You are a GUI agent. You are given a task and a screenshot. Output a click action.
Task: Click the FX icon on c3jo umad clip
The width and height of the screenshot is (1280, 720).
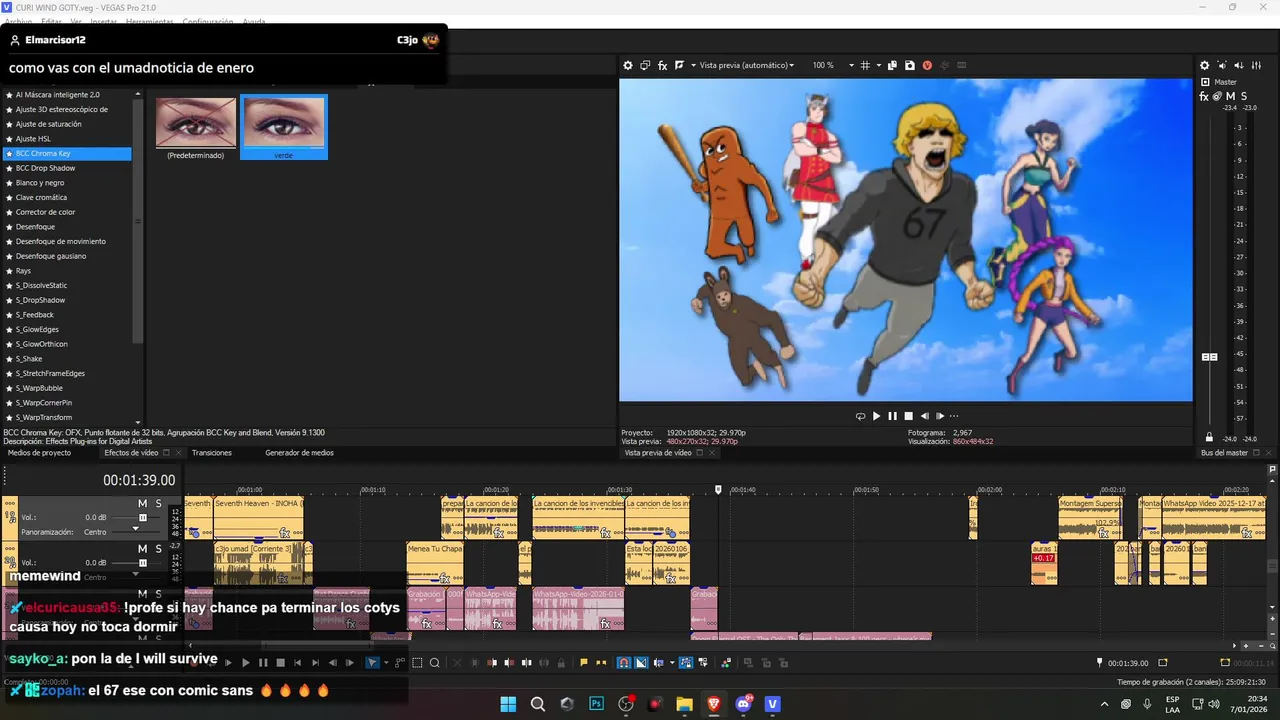point(283,578)
